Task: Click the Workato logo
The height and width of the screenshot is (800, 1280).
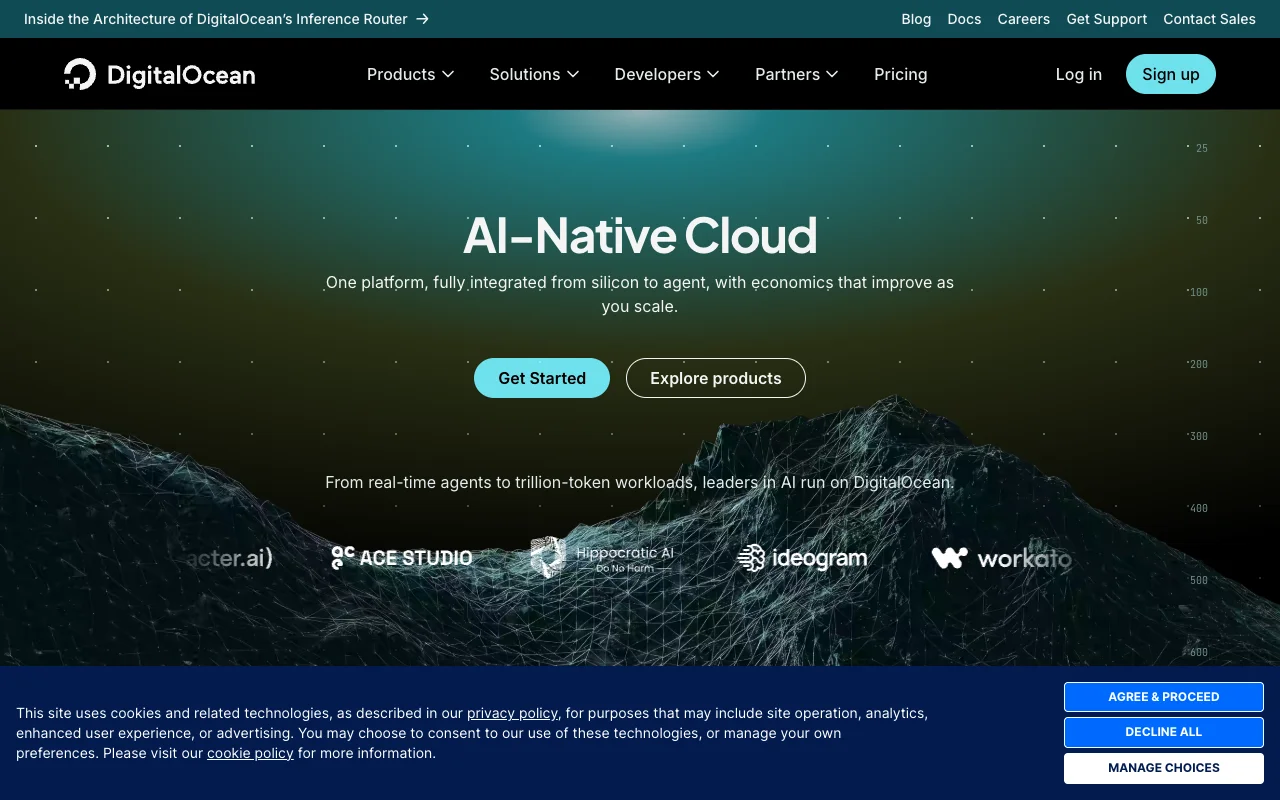Action: 1001,558
